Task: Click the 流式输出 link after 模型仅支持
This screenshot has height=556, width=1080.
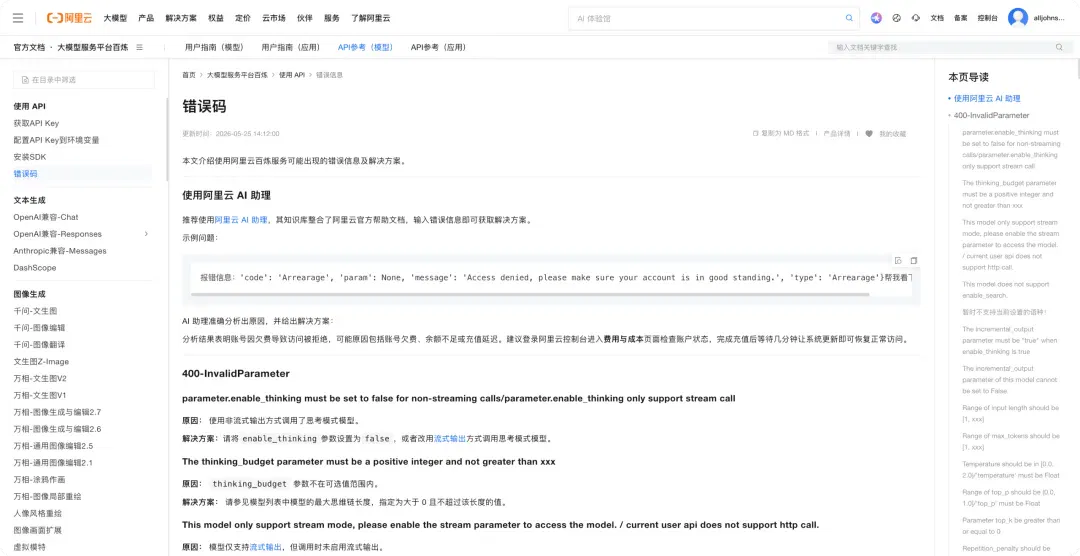Action: tap(265, 547)
